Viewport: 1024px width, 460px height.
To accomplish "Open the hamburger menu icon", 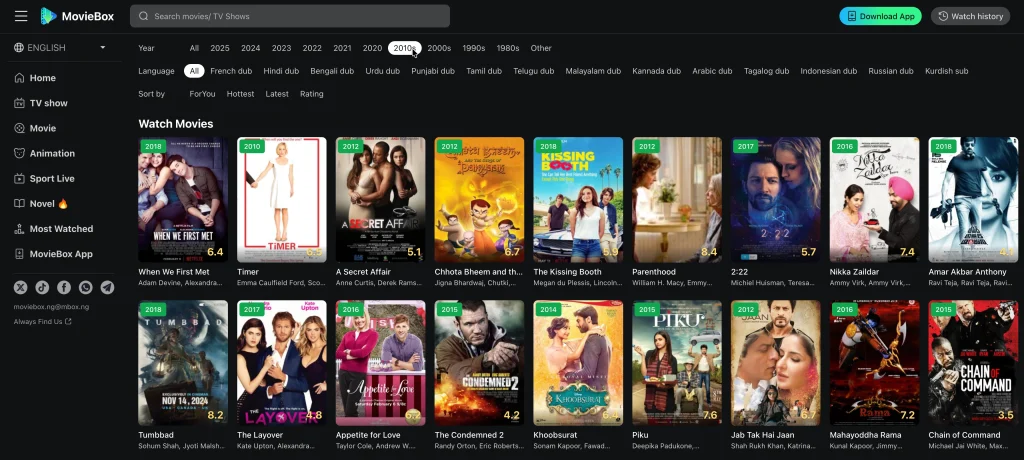I will [21, 16].
